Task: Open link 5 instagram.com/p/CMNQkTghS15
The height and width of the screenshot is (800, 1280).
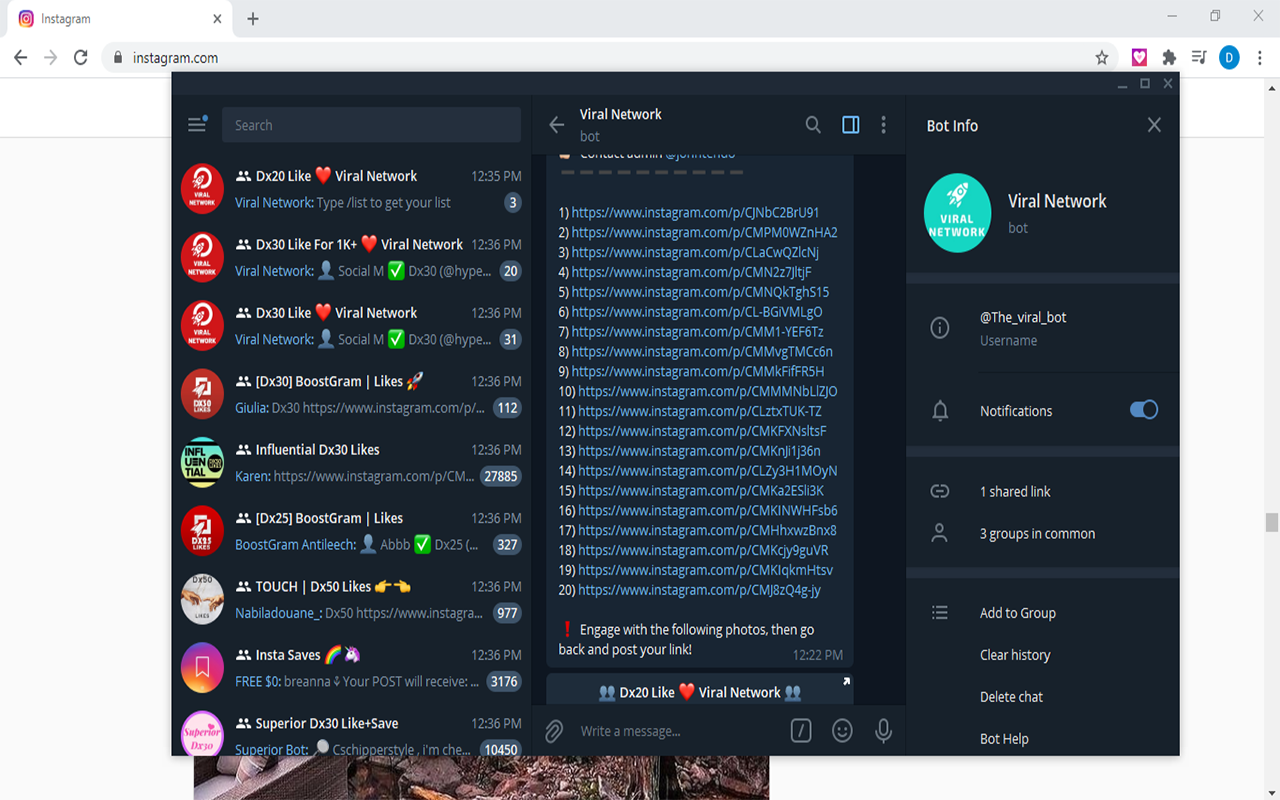Action: (700, 292)
